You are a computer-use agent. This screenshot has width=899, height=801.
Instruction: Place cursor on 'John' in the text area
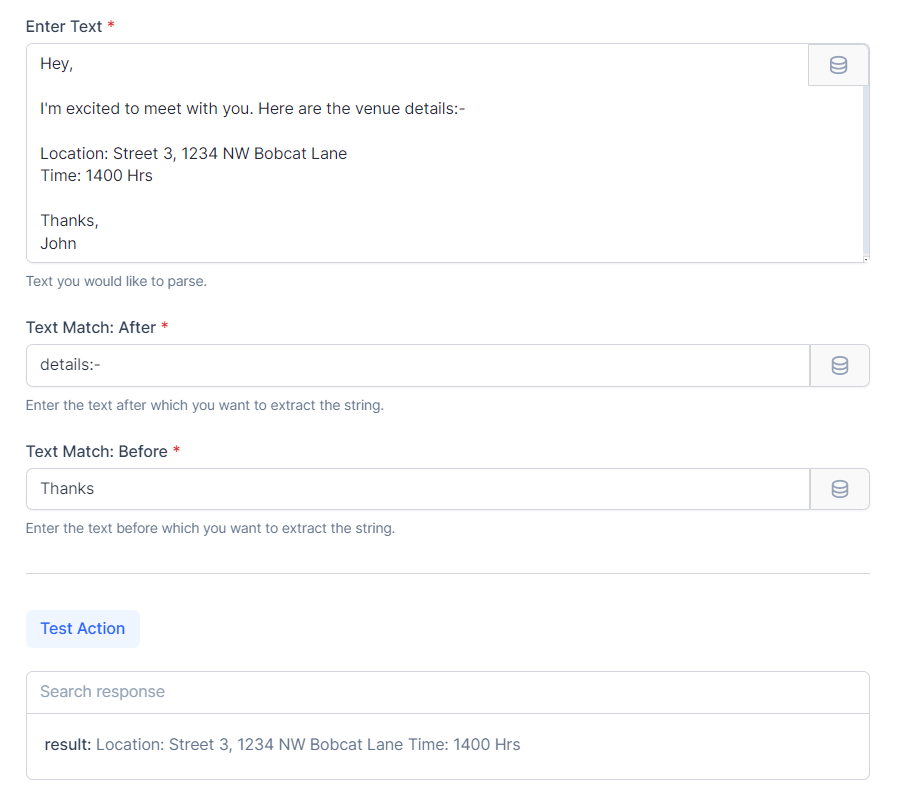[x=58, y=243]
